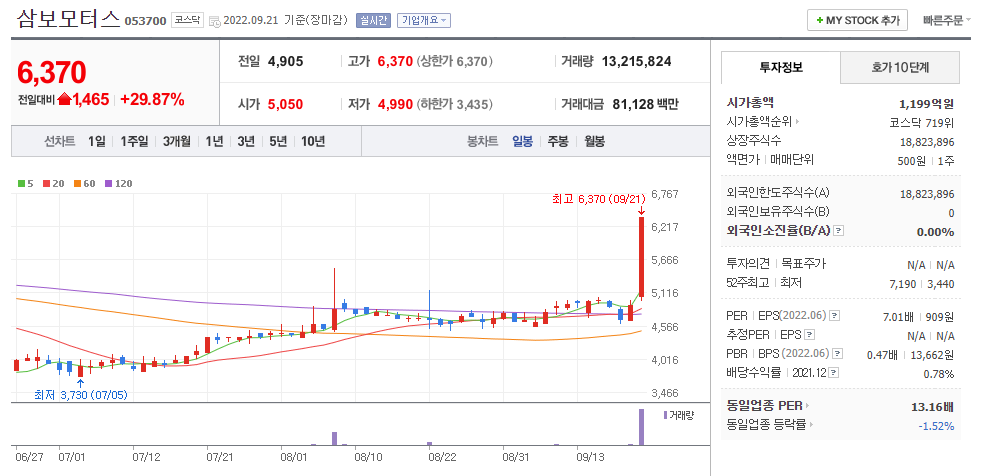Click the 0.00% foreign ownership ratio
Screen dimensions: 983x476
point(935,232)
